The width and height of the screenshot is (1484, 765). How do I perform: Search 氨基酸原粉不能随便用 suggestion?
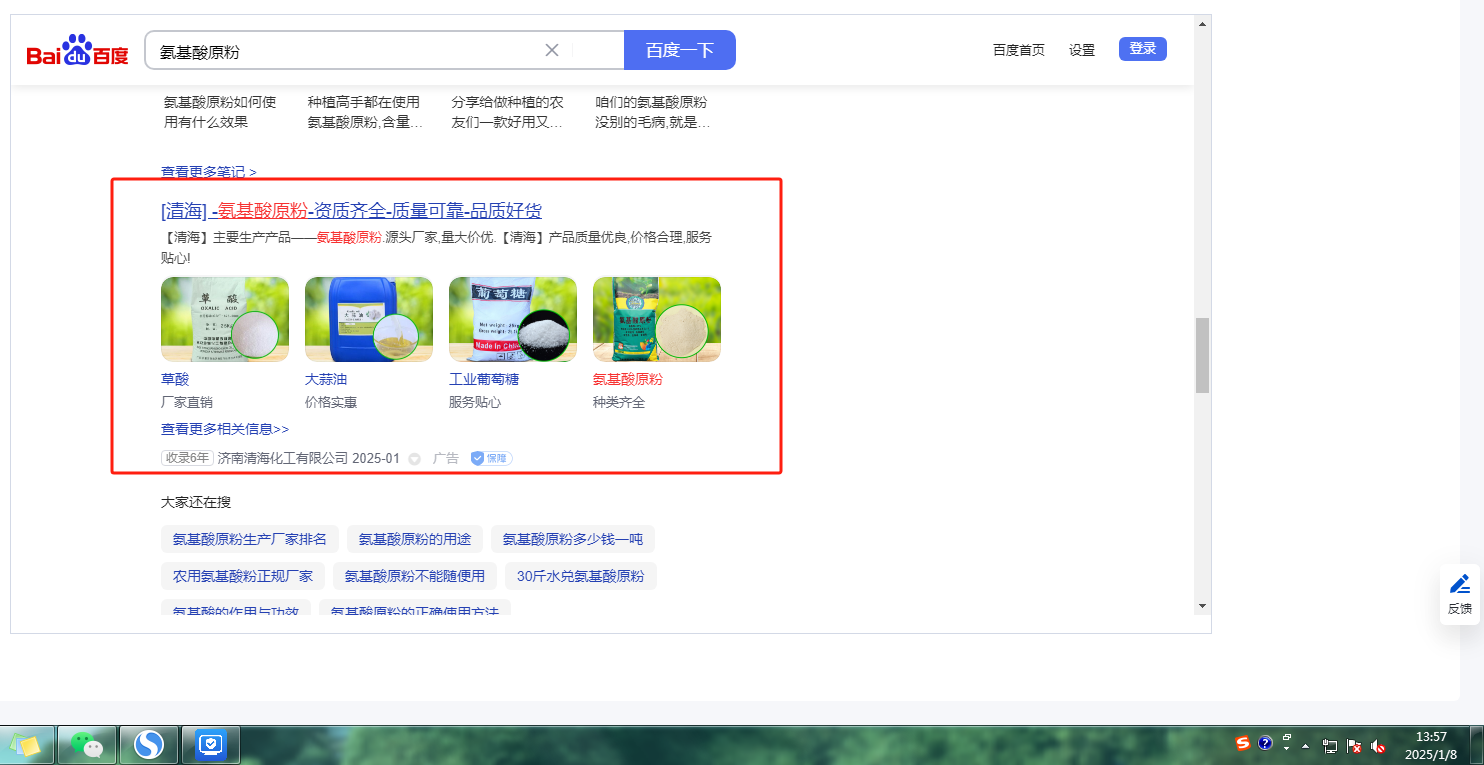pos(415,576)
